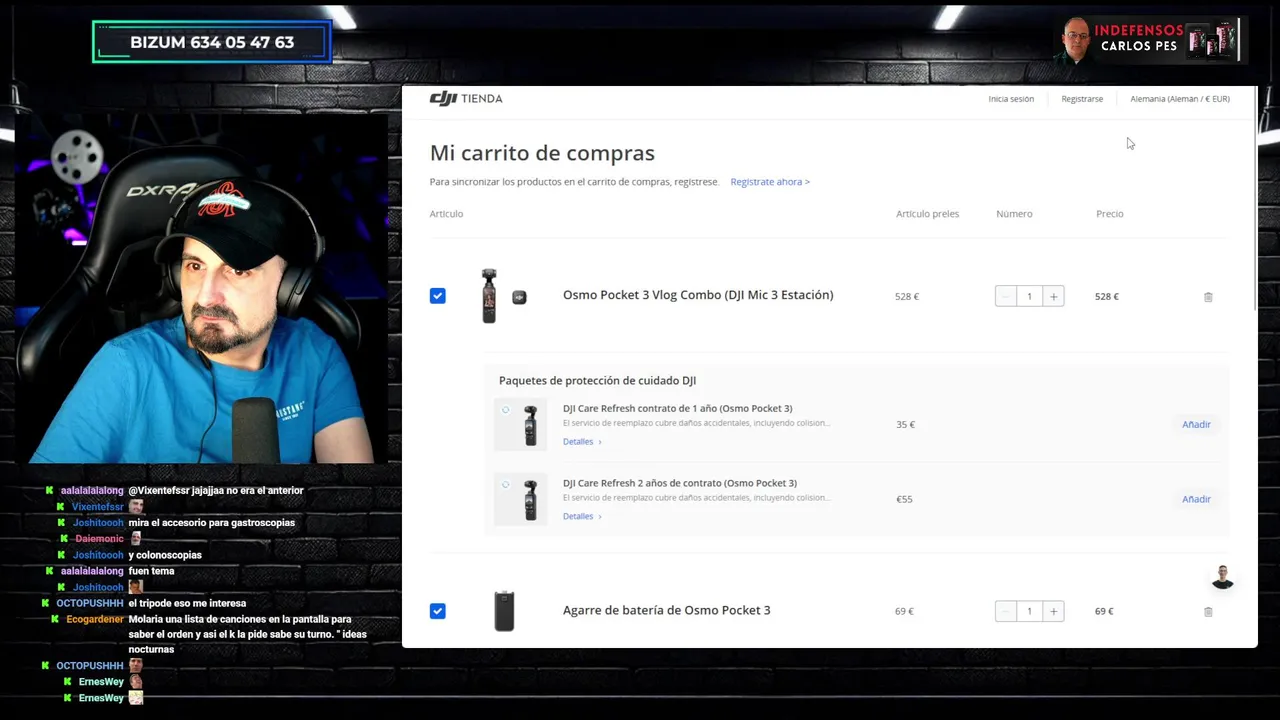Open the Osmo Pocket 3 Vlog Combo product thumbnail
Screen dimensions: 1280x720
[x=503, y=296]
